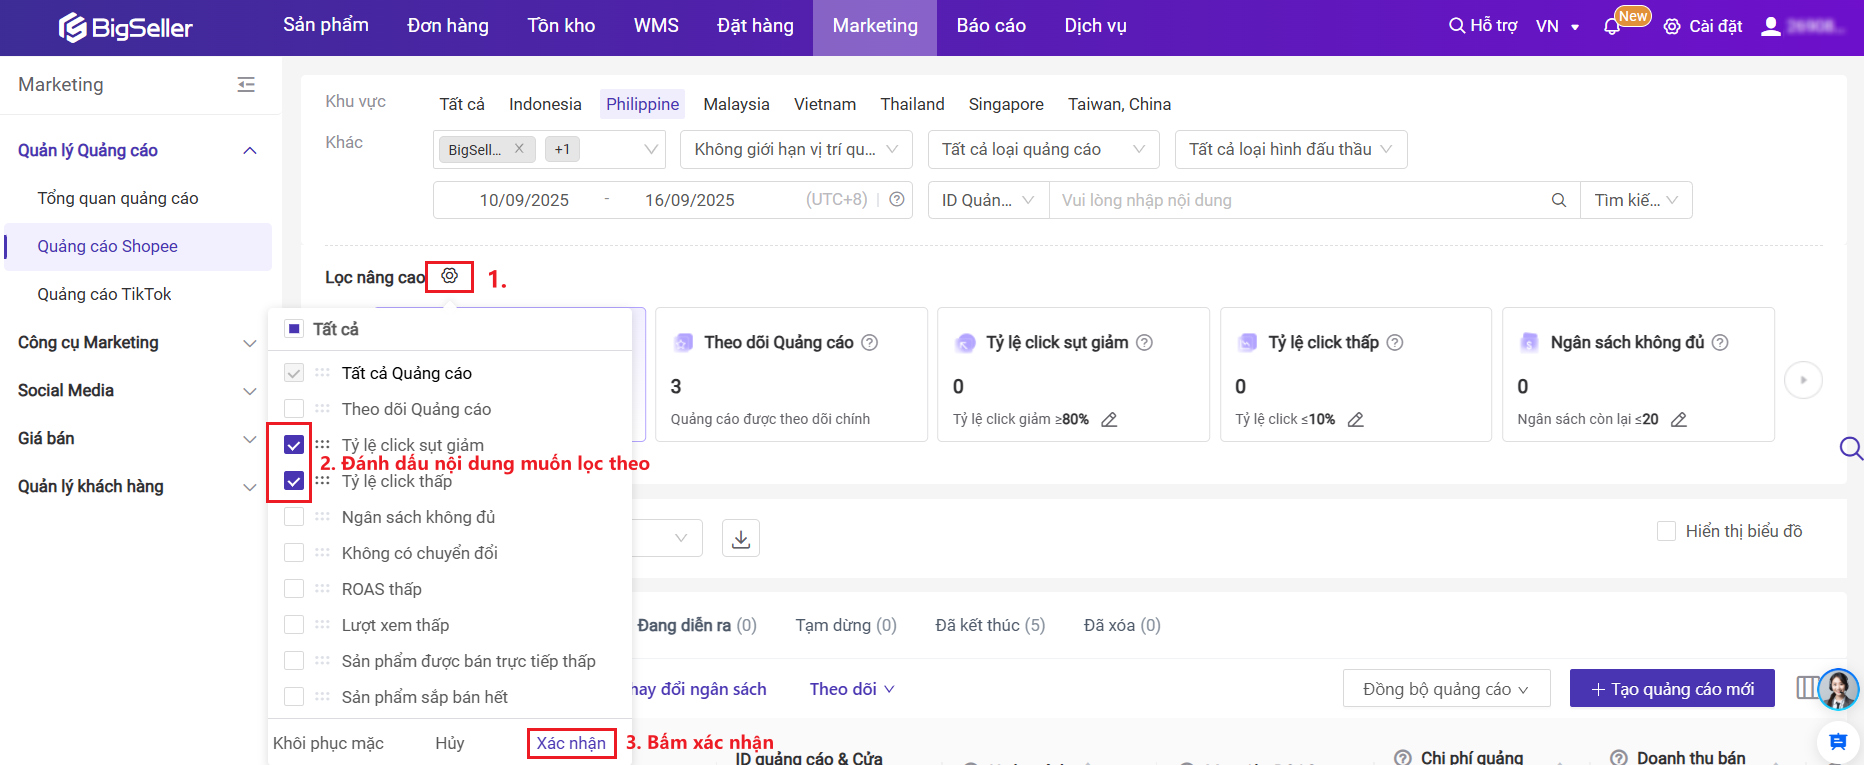Open the notification bell icon

(1612, 27)
